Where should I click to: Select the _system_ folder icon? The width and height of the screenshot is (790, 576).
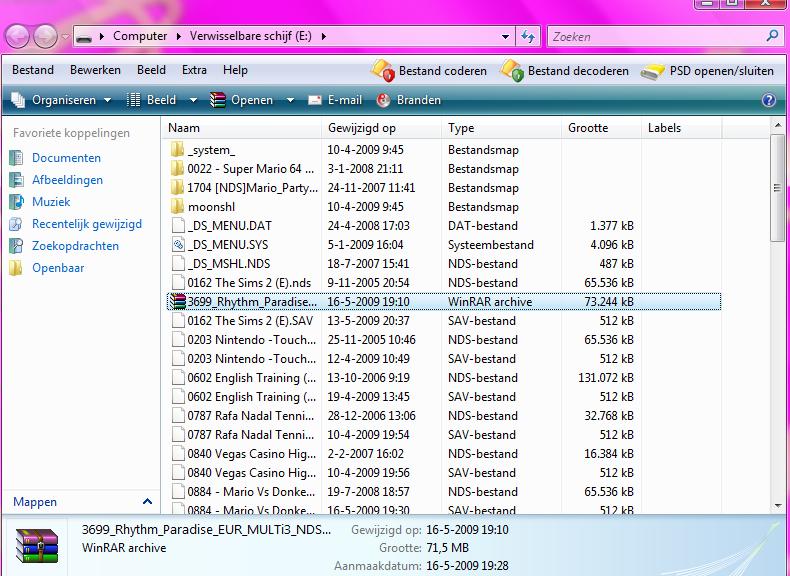tap(177, 150)
